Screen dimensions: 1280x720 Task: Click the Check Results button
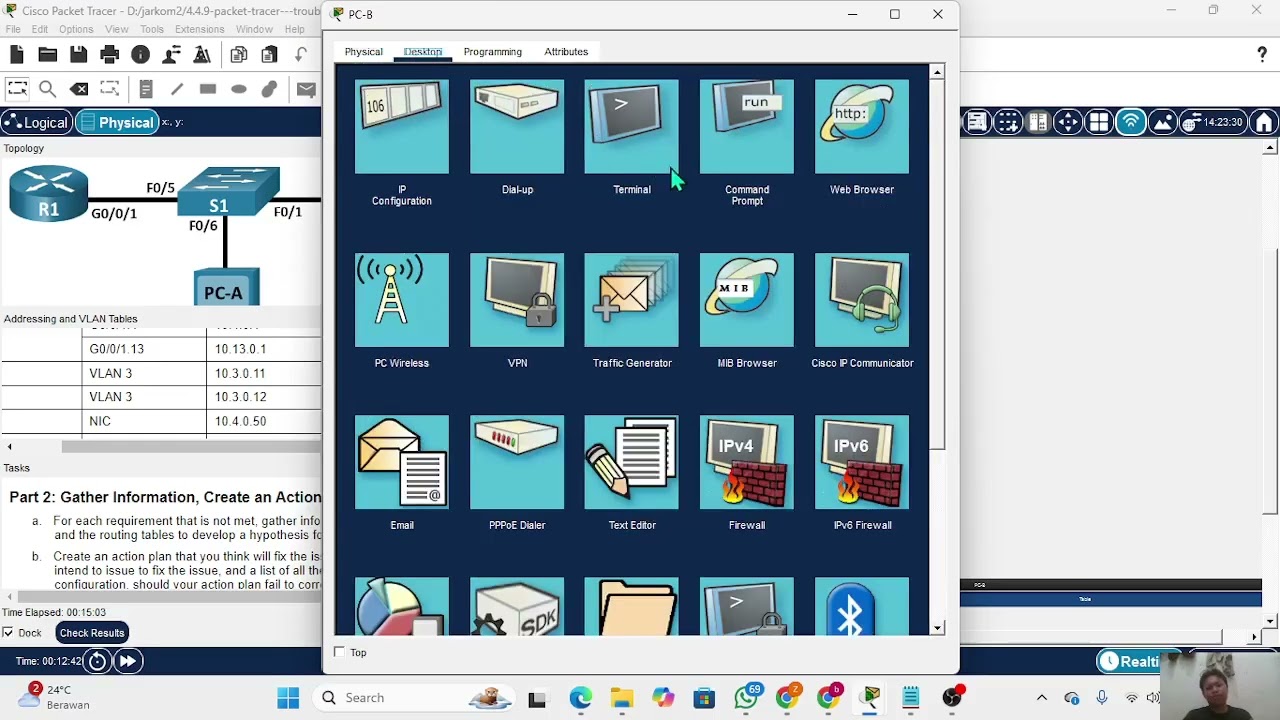pos(92,633)
